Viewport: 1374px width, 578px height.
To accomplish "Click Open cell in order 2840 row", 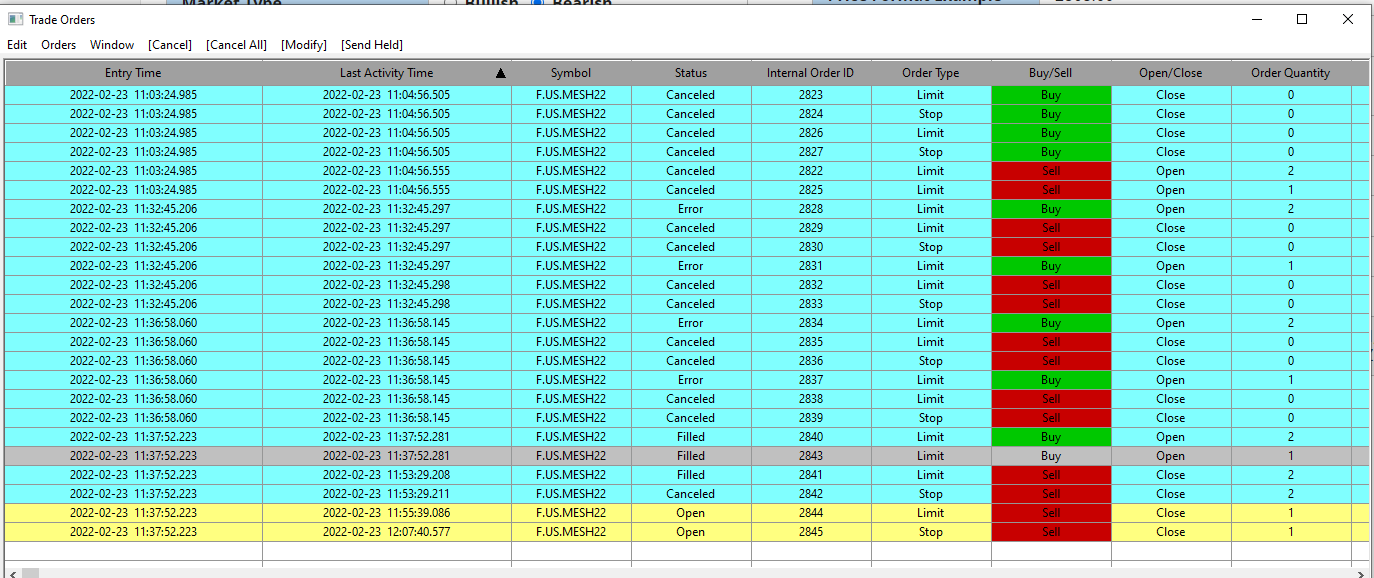I will 1171,437.
